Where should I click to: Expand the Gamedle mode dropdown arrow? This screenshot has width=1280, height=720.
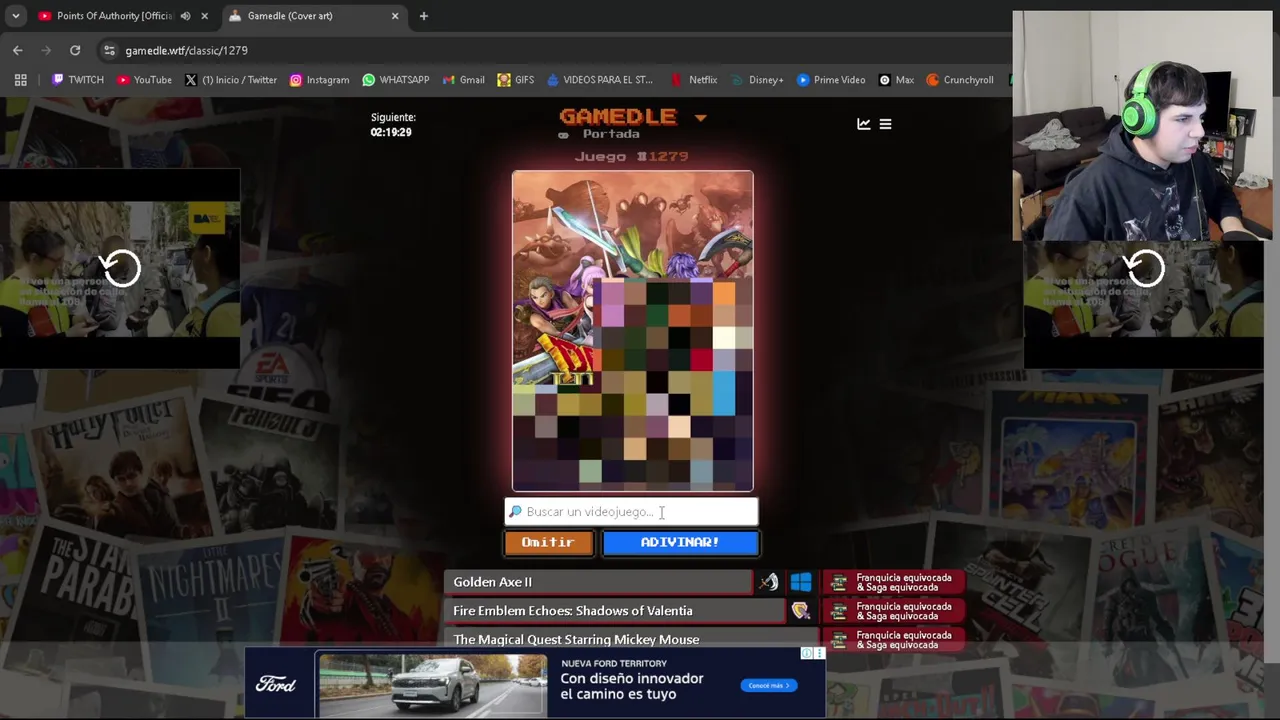(x=700, y=118)
